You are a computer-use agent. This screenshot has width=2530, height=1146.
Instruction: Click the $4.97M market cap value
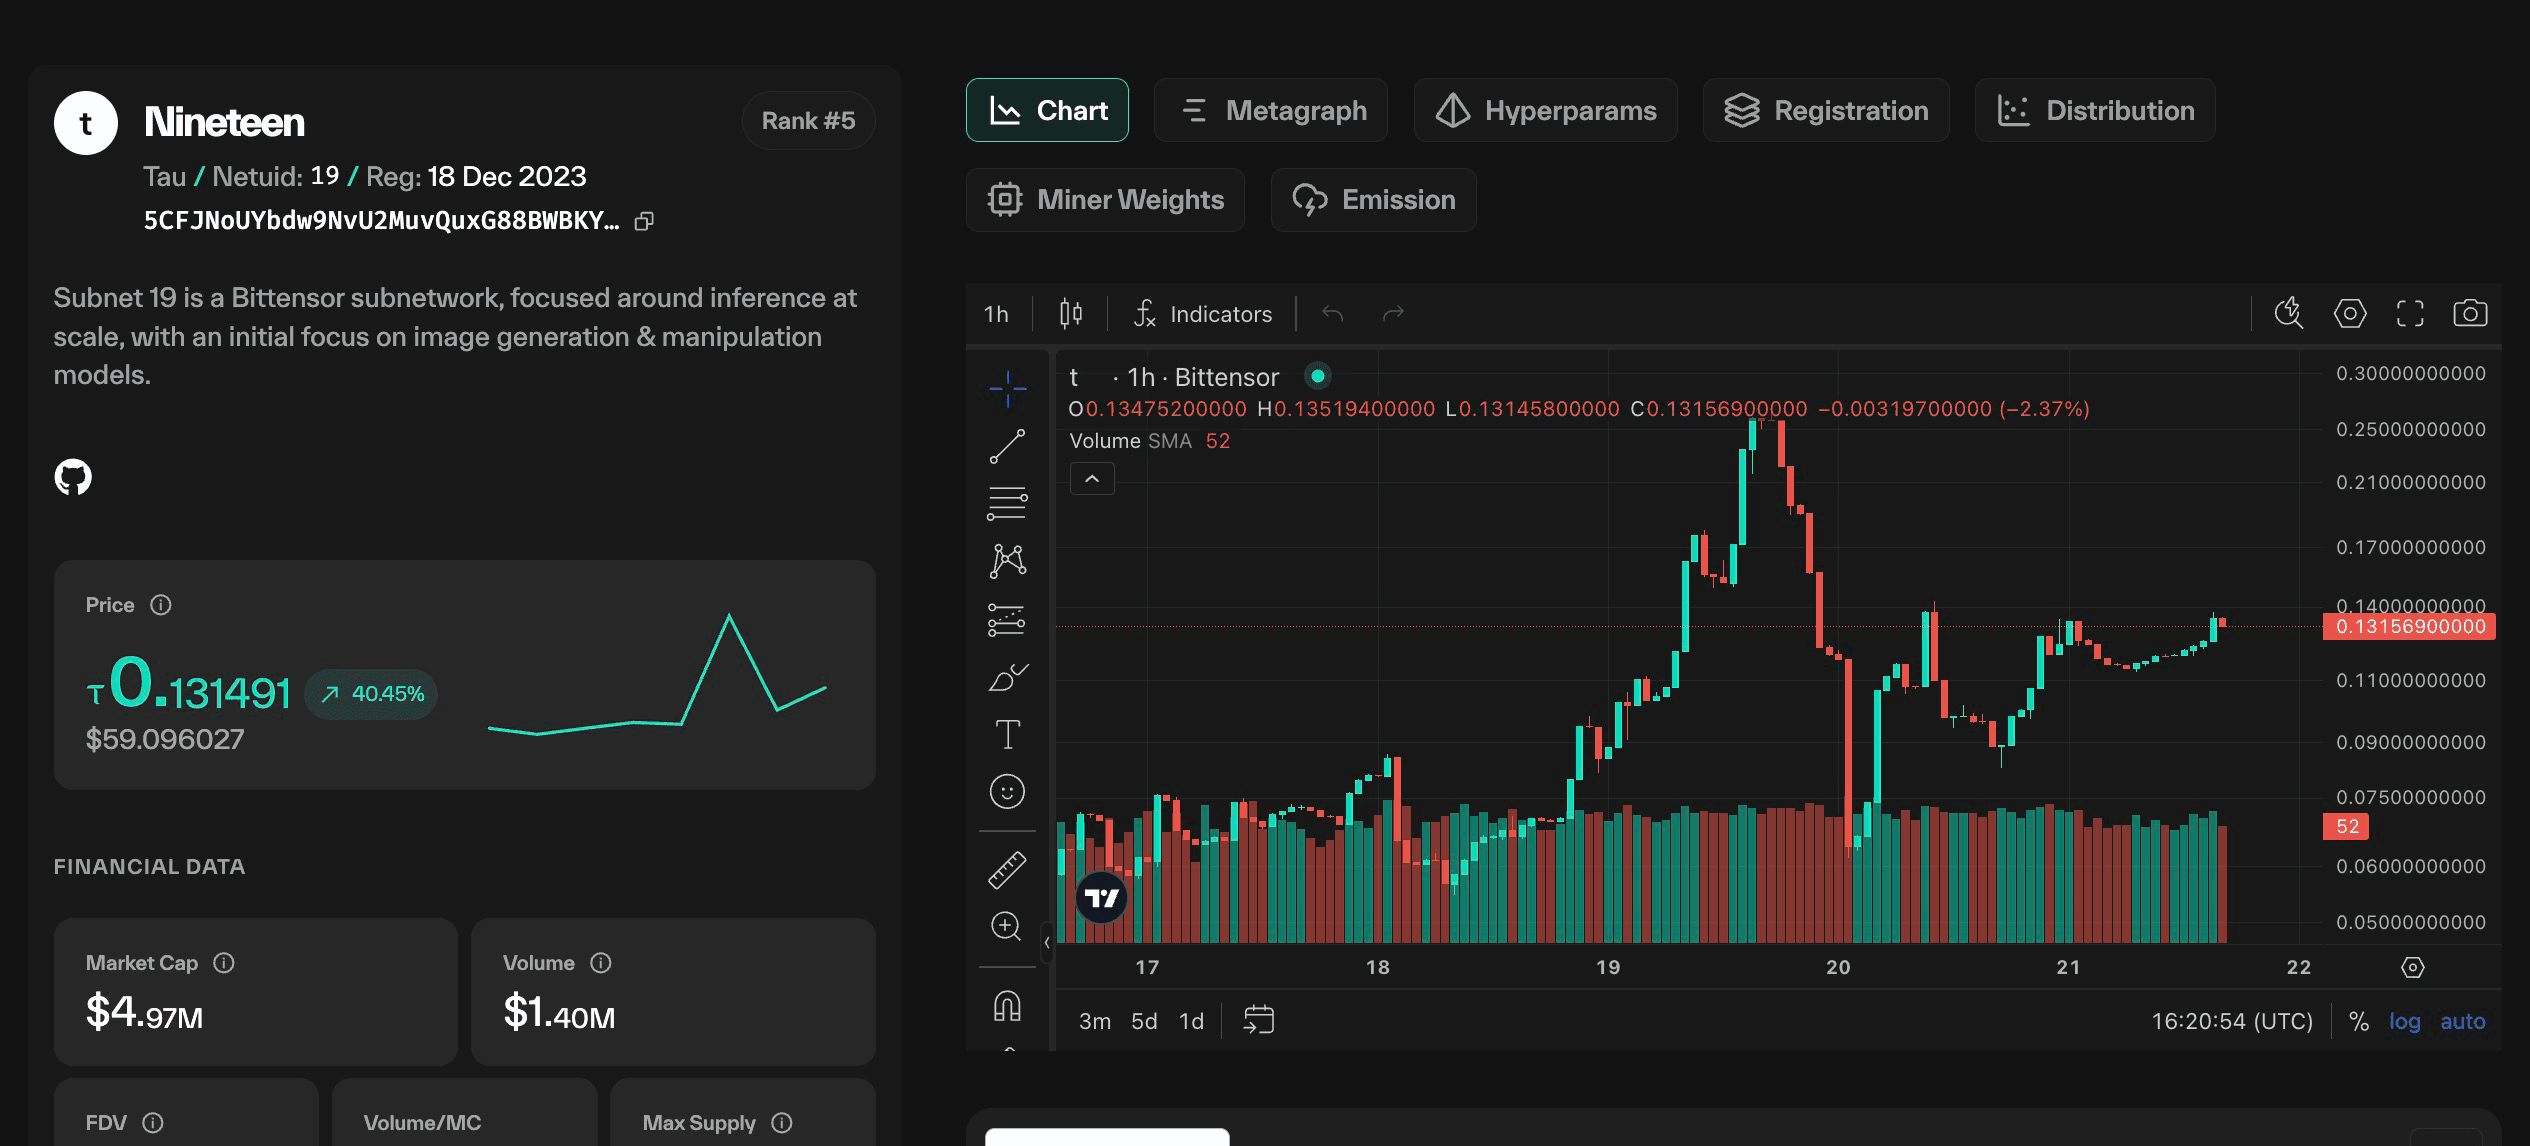[144, 1012]
